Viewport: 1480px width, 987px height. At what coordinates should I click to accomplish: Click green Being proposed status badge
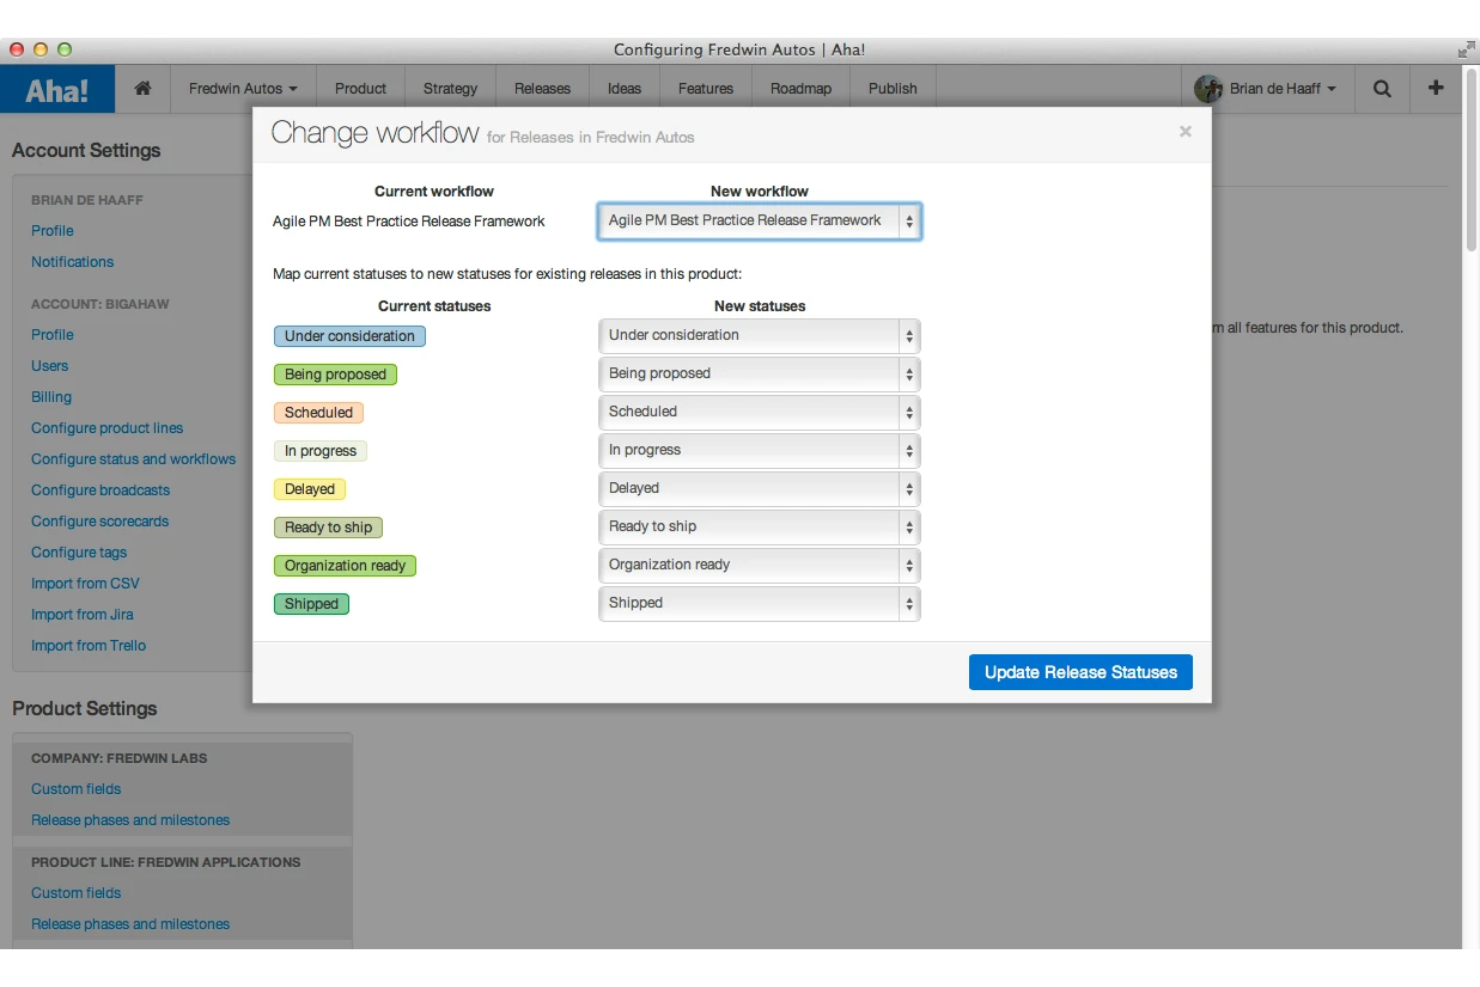(335, 374)
